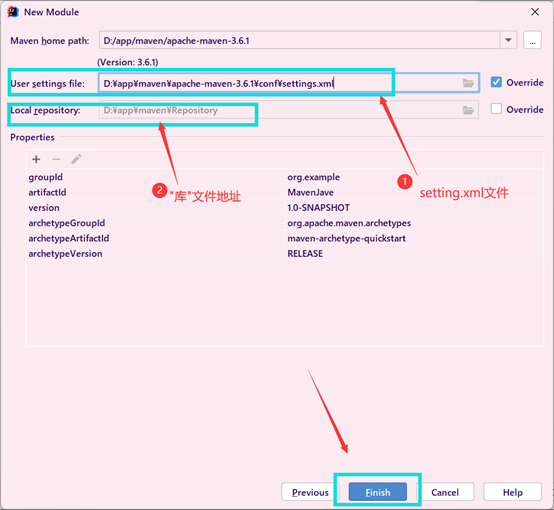Click the maven-archetype-quickstart value cell

(413, 238)
